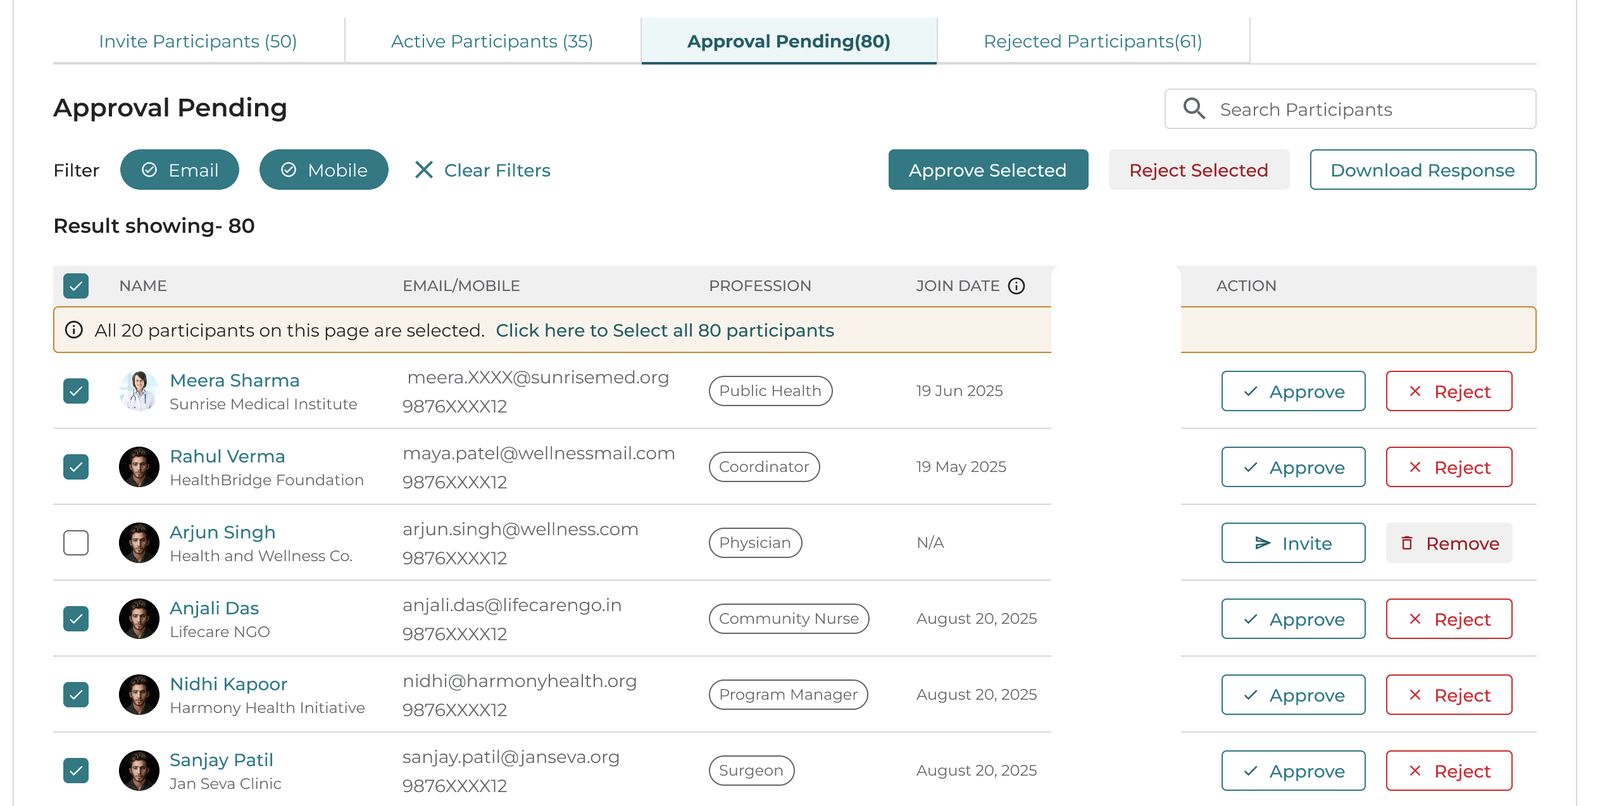Click Download Response button
Image resolution: width=1600 pixels, height=806 pixels.
click(1423, 170)
